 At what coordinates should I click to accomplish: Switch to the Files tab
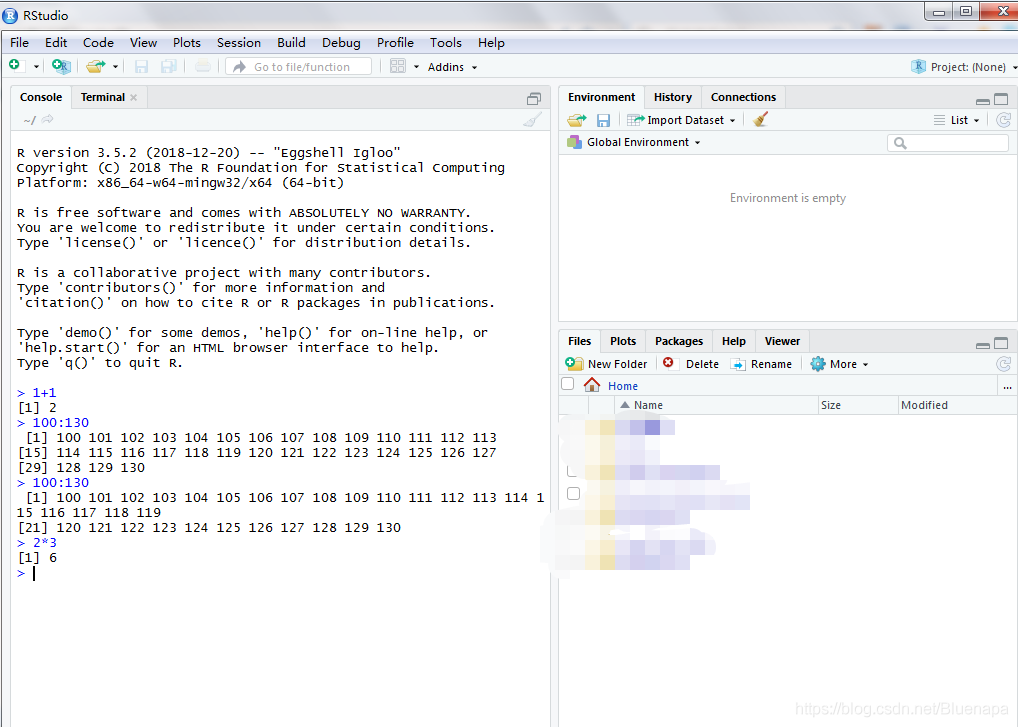pos(579,341)
